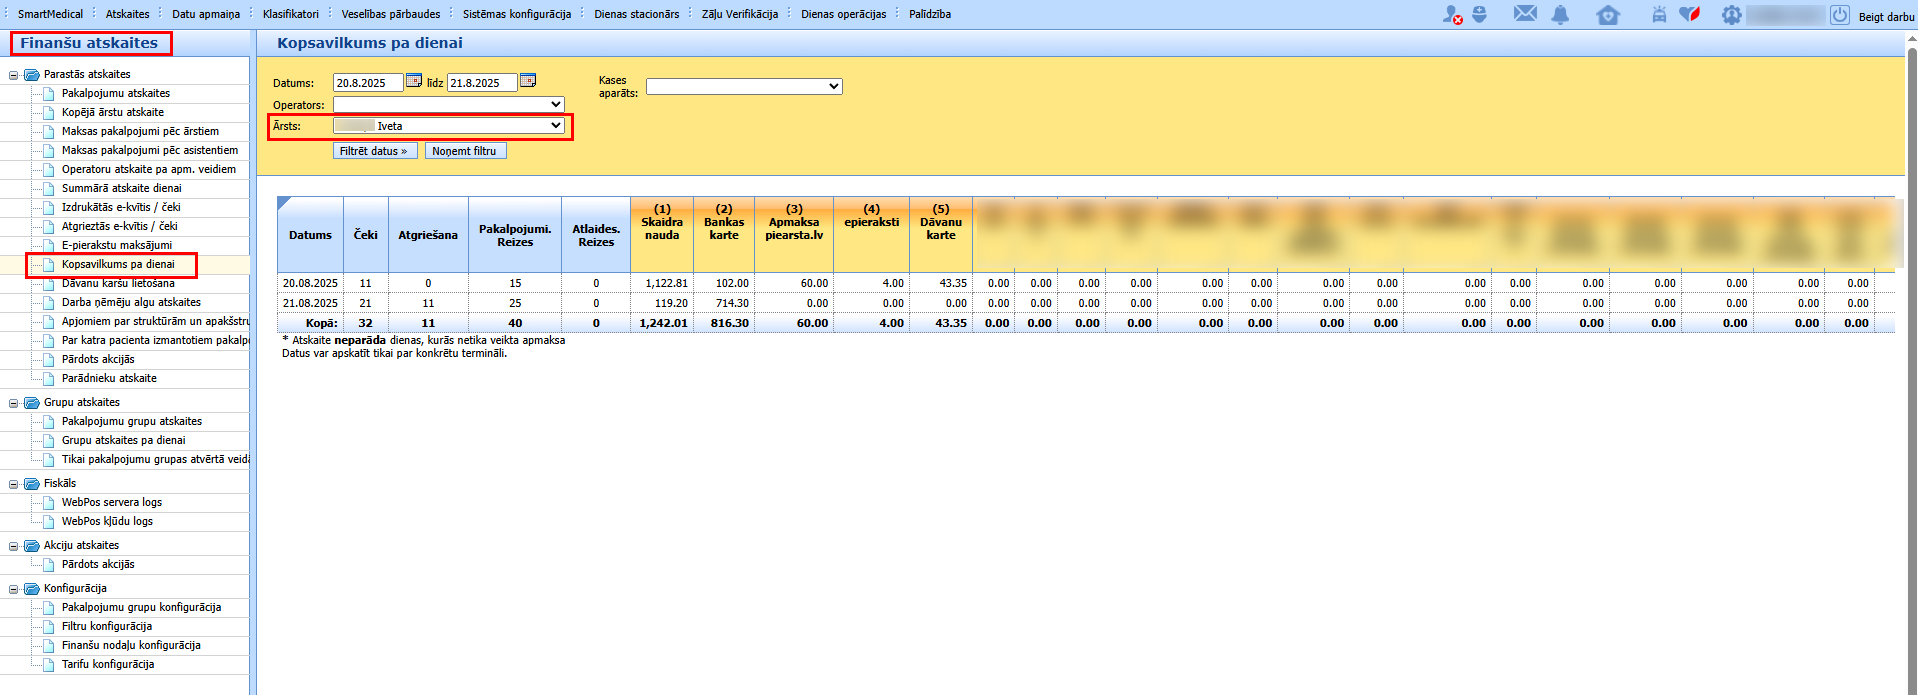Image resolution: width=1918 pixels, height=695 pixels.
Task: Click the table corner triangle marker
Action: click(284, 203)
